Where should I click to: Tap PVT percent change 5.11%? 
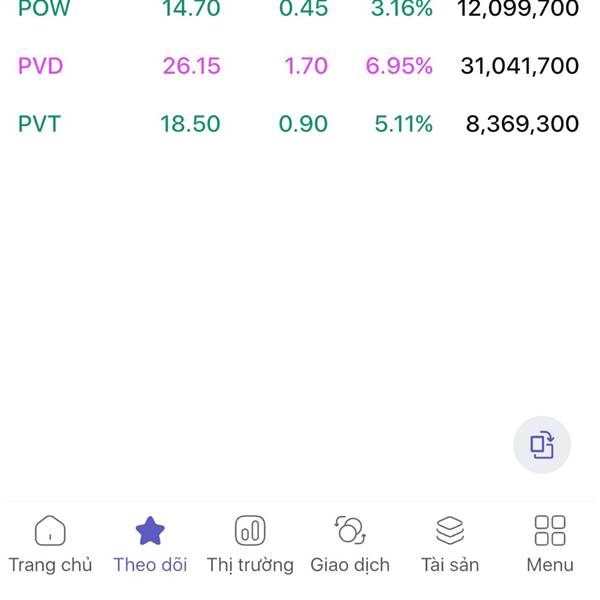403,124
